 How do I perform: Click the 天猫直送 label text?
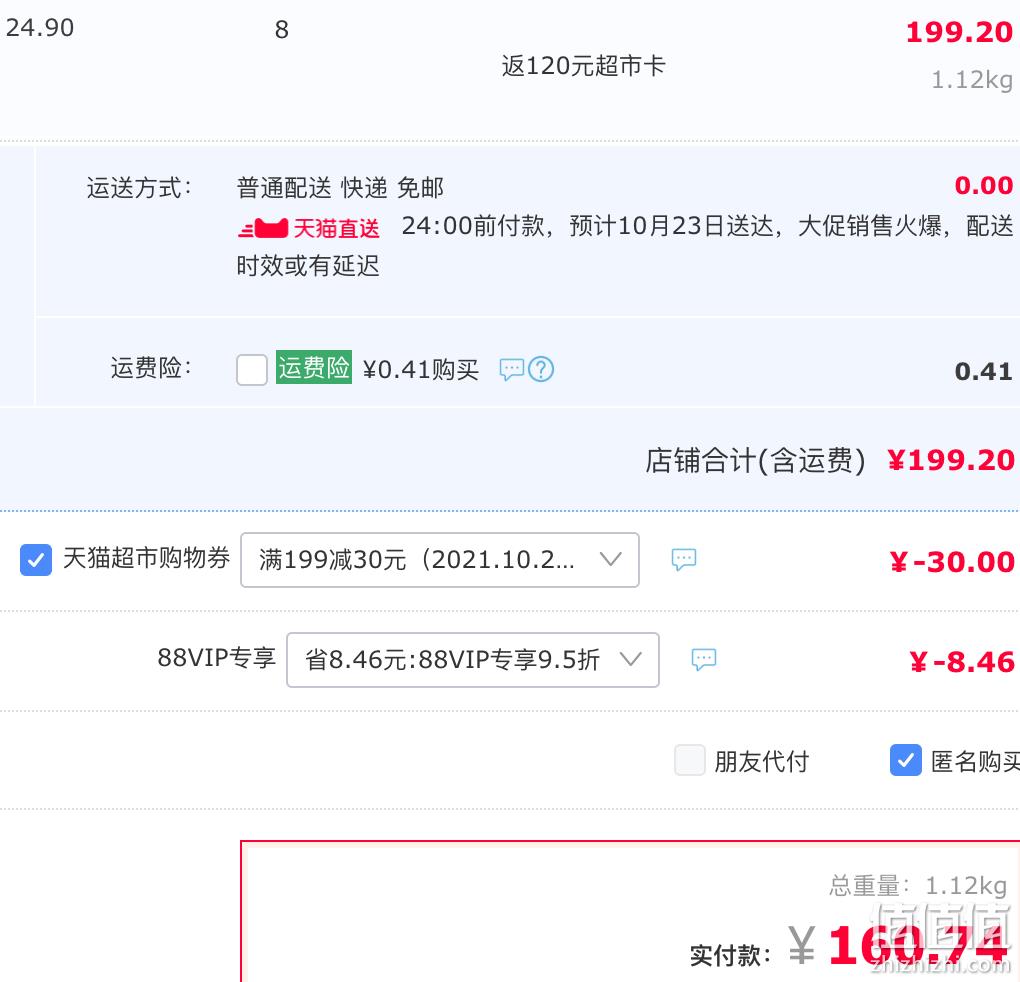pos(336,228)
